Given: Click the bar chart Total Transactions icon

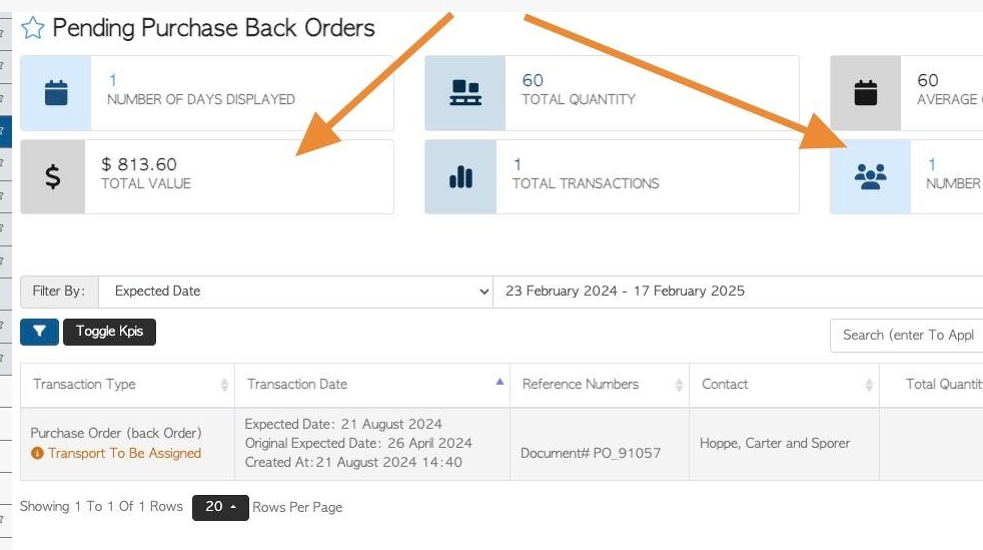Looking at the screenshot, I should pos(461,177).
